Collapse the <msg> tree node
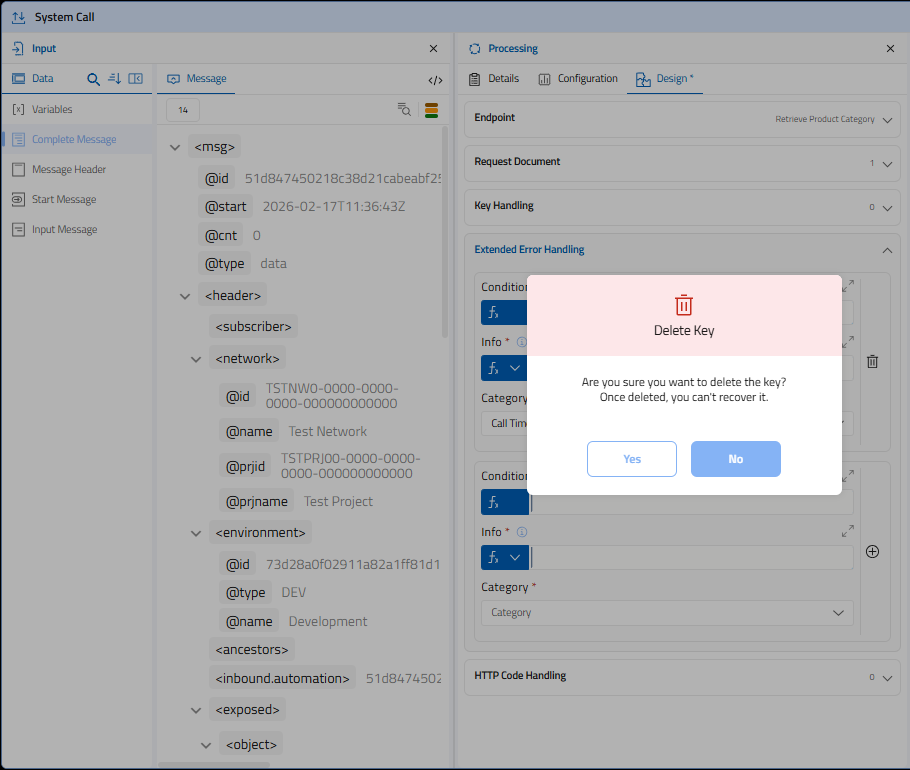This screenshot has height=770, width=910. click(x=176, y=148)
